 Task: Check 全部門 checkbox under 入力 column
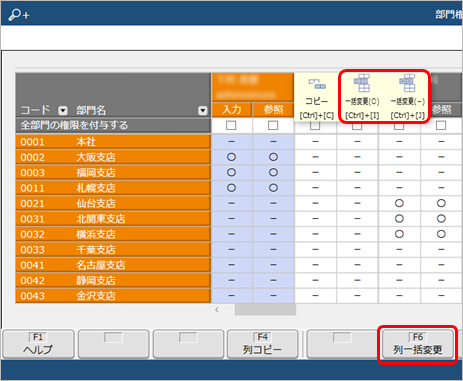[x=231, y=125]
